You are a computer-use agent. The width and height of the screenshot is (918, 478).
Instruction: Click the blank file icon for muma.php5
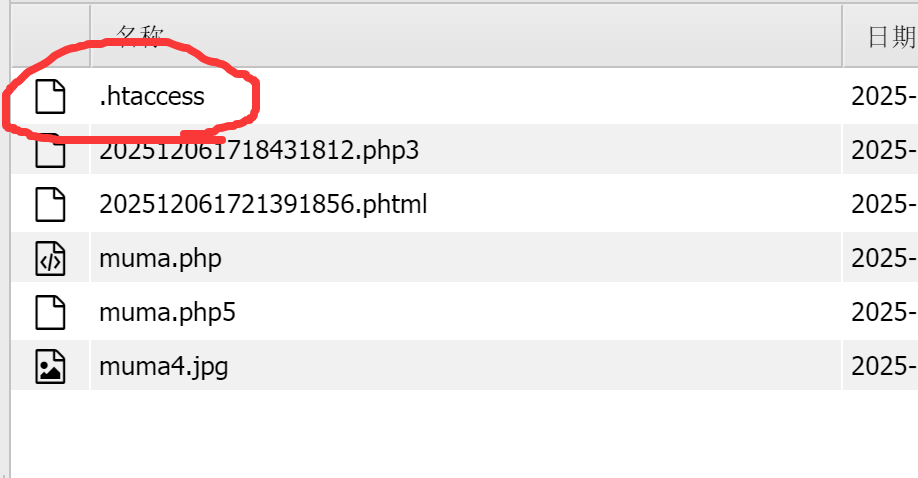coord(50,313)
